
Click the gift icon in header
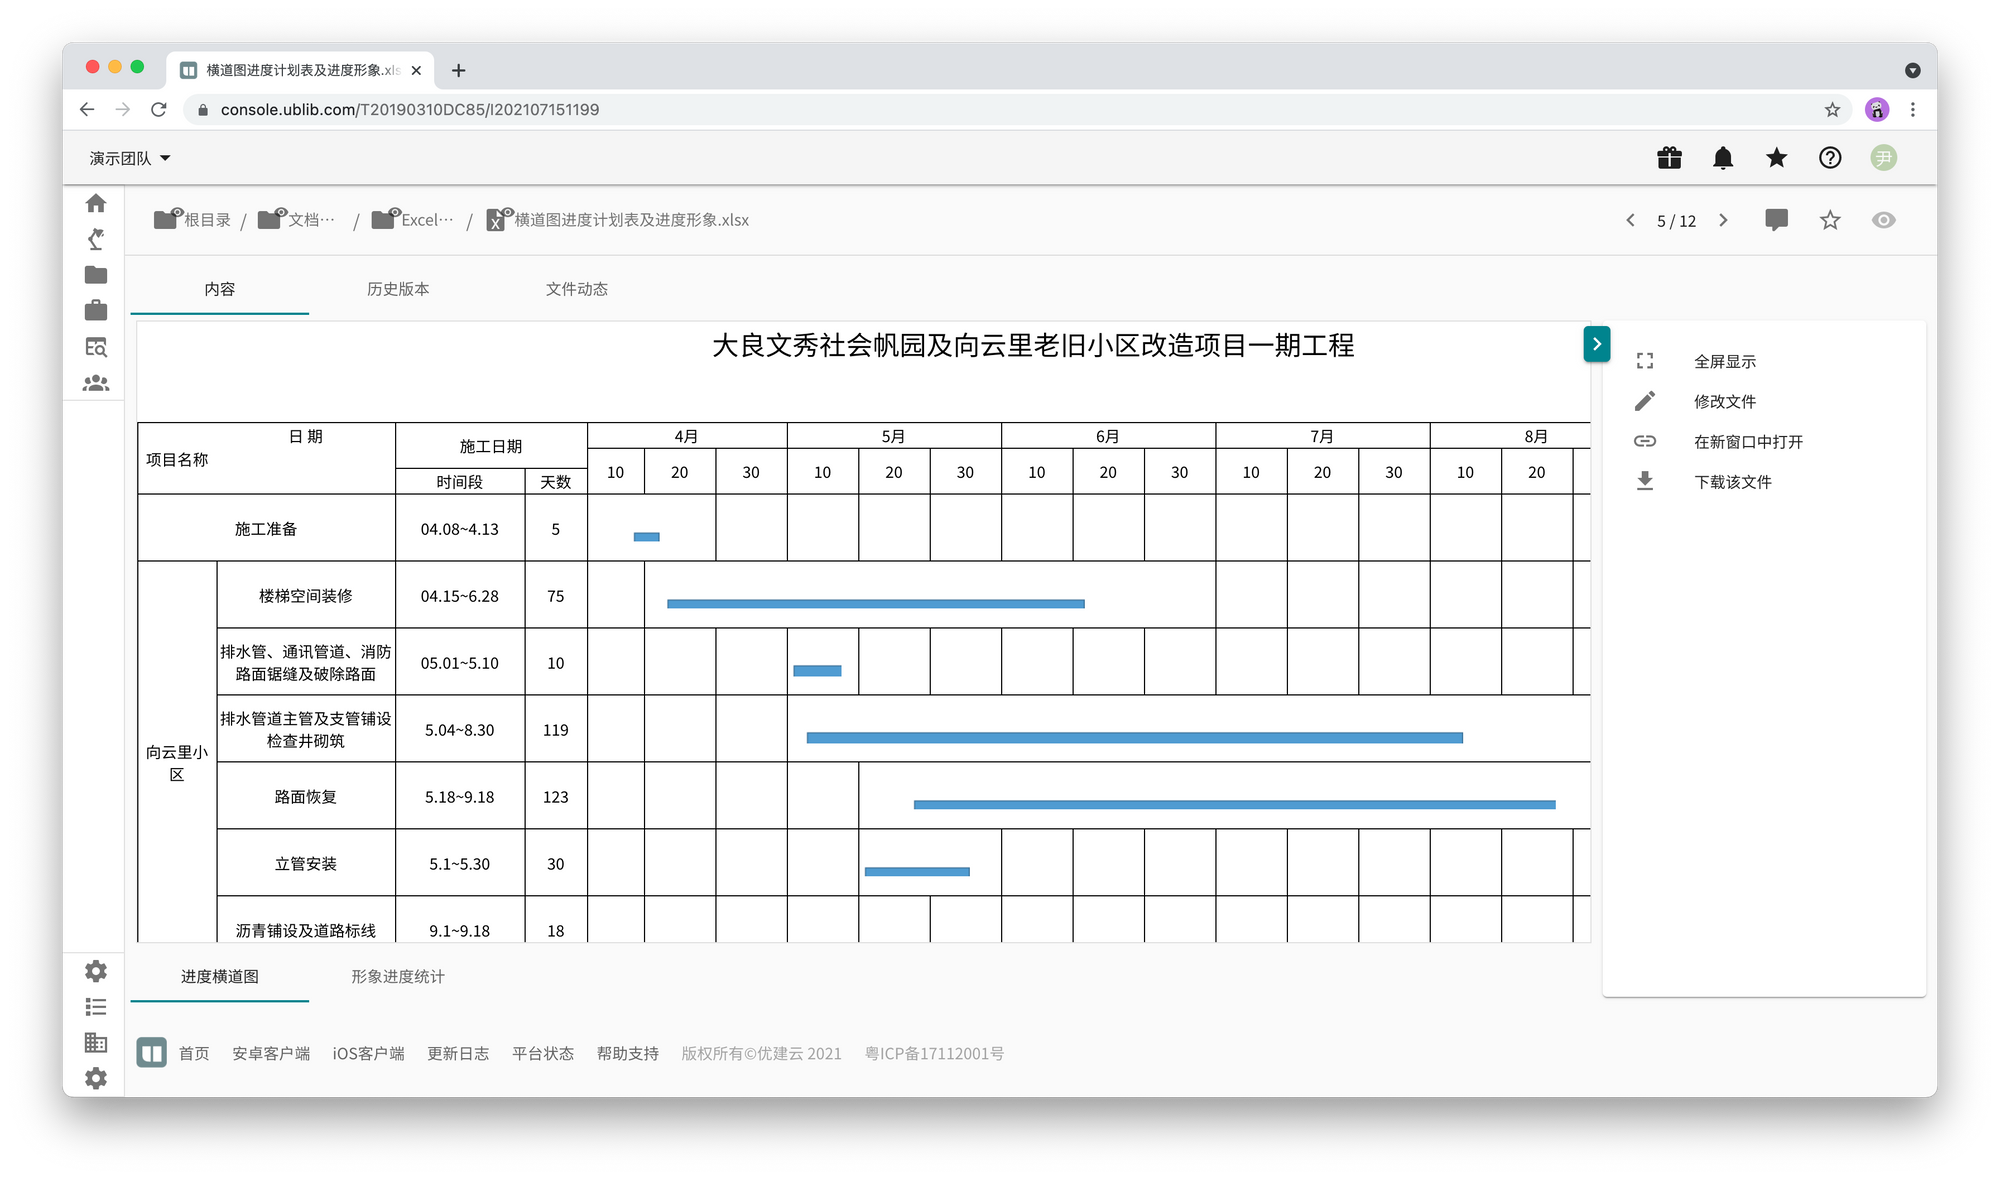pyautogui.click(x=1669, y=158)
